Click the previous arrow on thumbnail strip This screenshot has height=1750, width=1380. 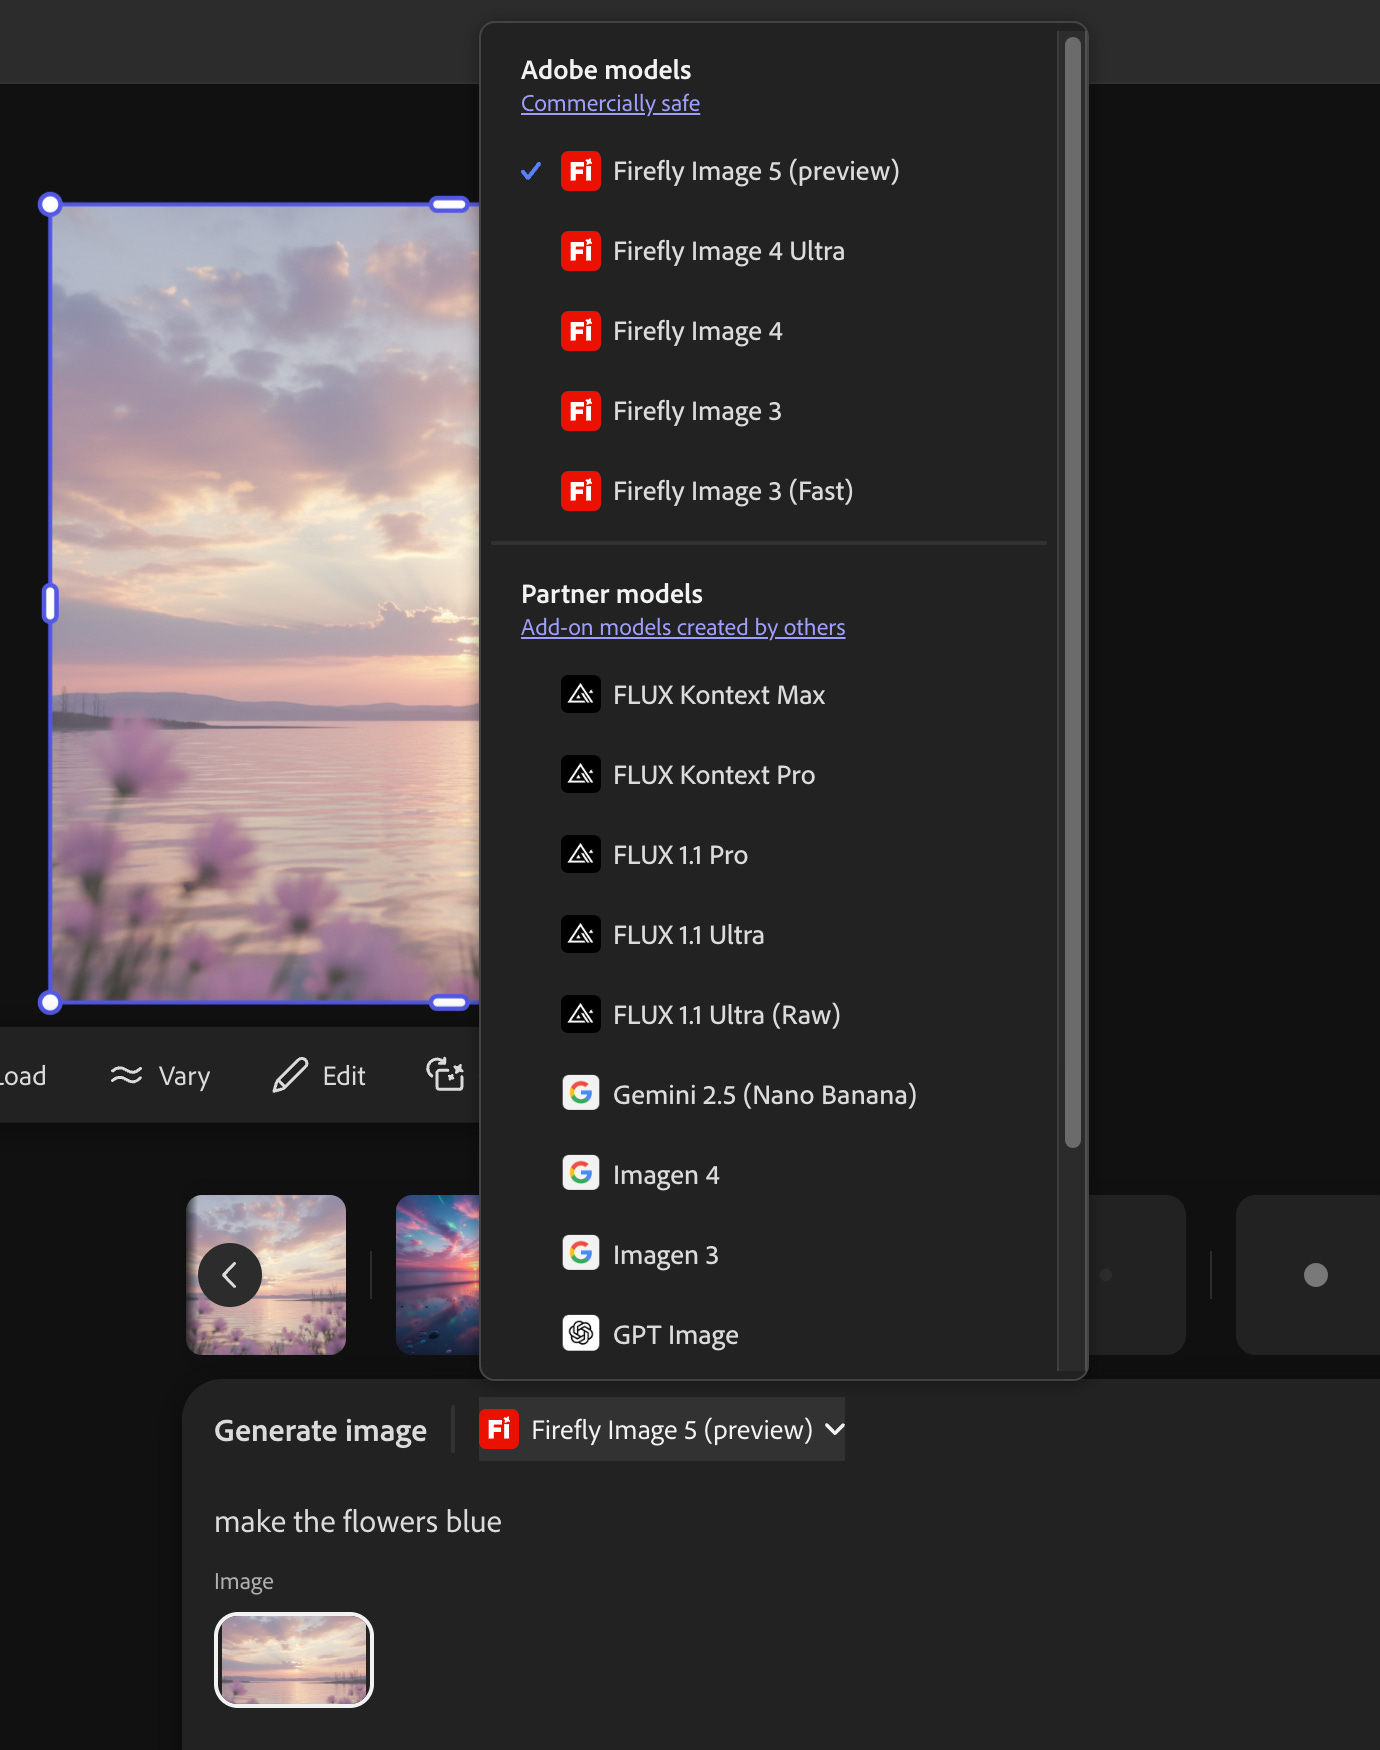click(230, 1275)
